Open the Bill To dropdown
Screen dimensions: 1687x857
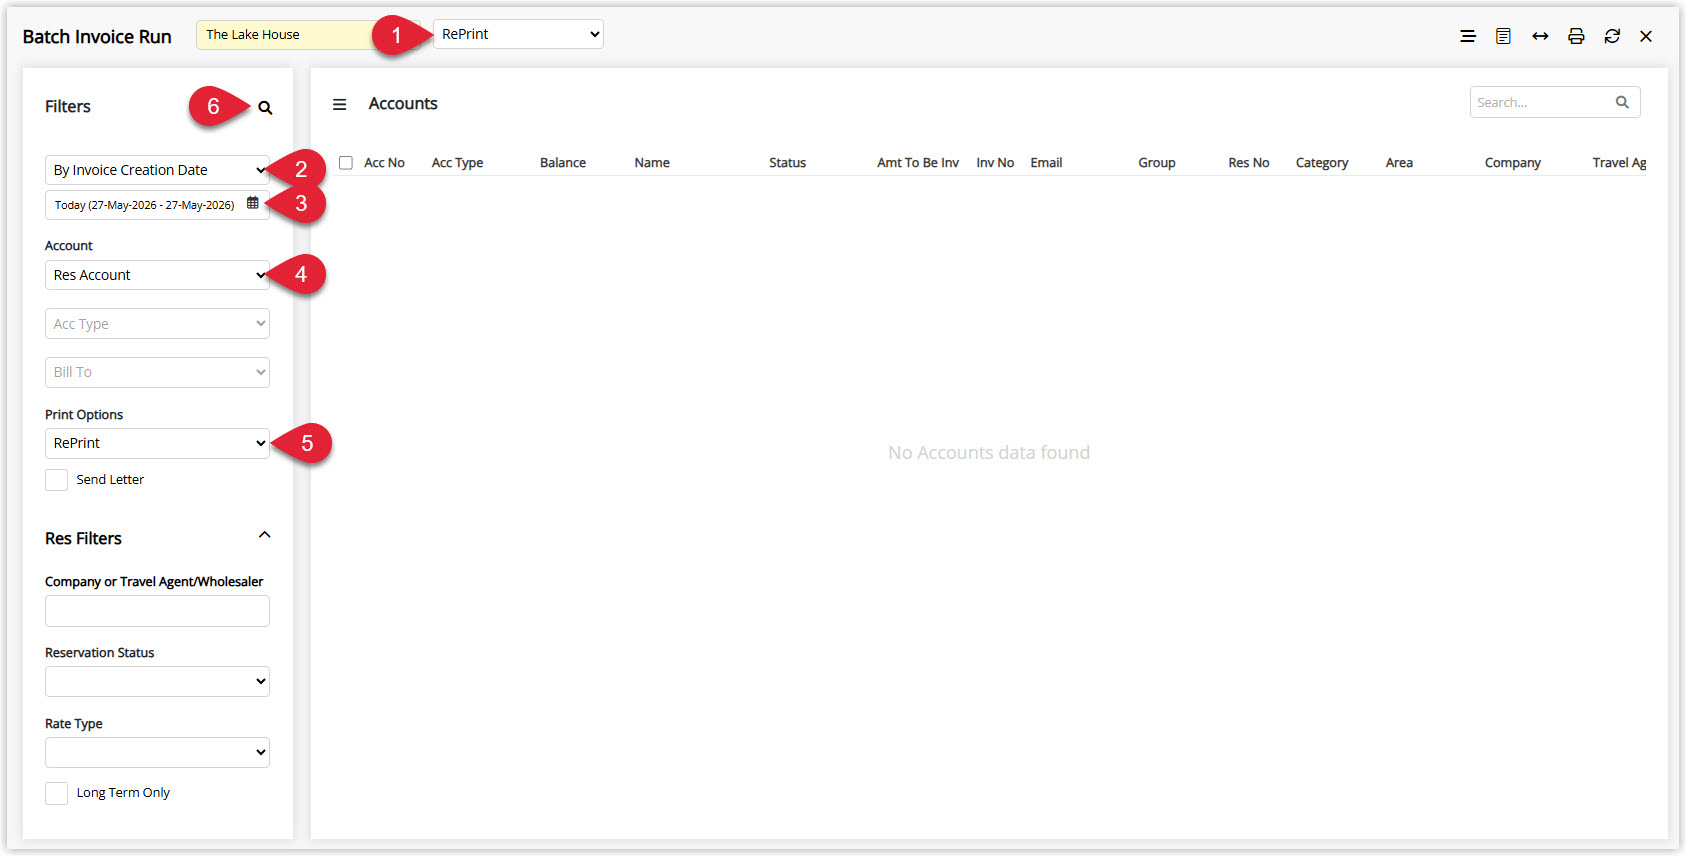pos(157,372)
